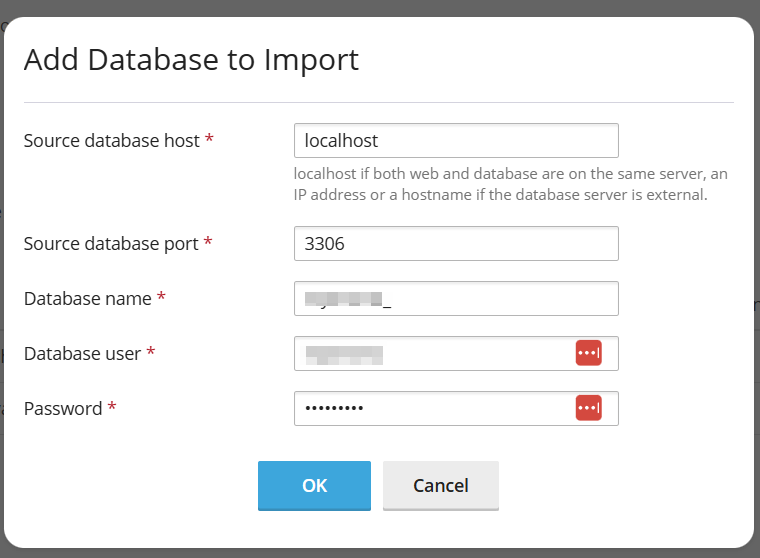This screenshot has width=760, height=558.
Task: Click into the Password field
Action: 456,409
